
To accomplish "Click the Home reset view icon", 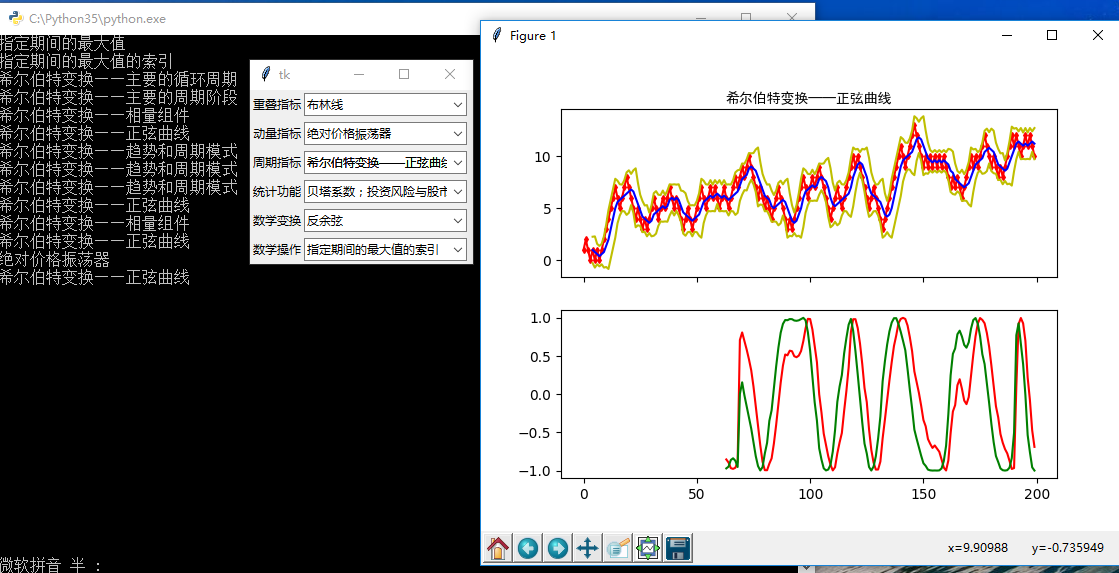I will 498,548.
